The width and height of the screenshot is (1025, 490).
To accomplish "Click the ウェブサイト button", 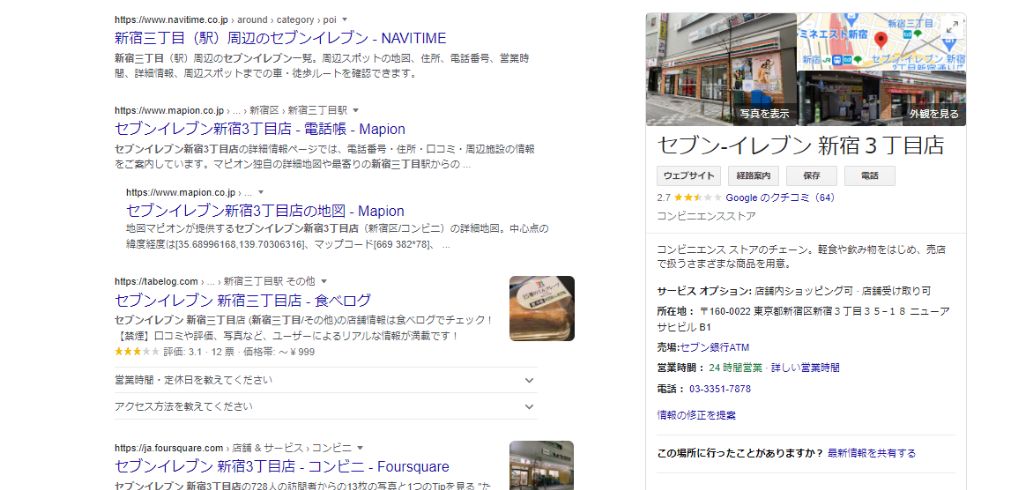I will 688,176.
